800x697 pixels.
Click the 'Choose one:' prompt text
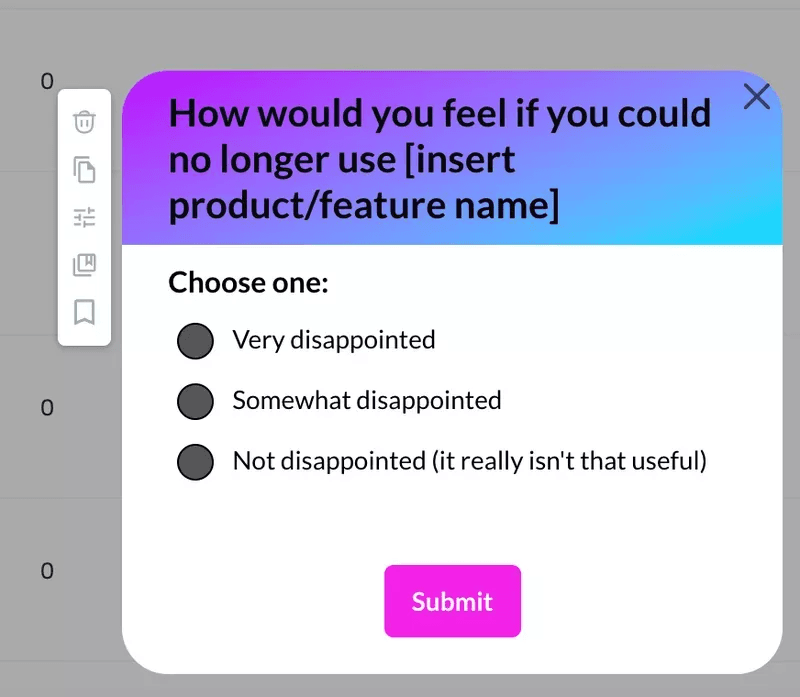coord(248,283)
